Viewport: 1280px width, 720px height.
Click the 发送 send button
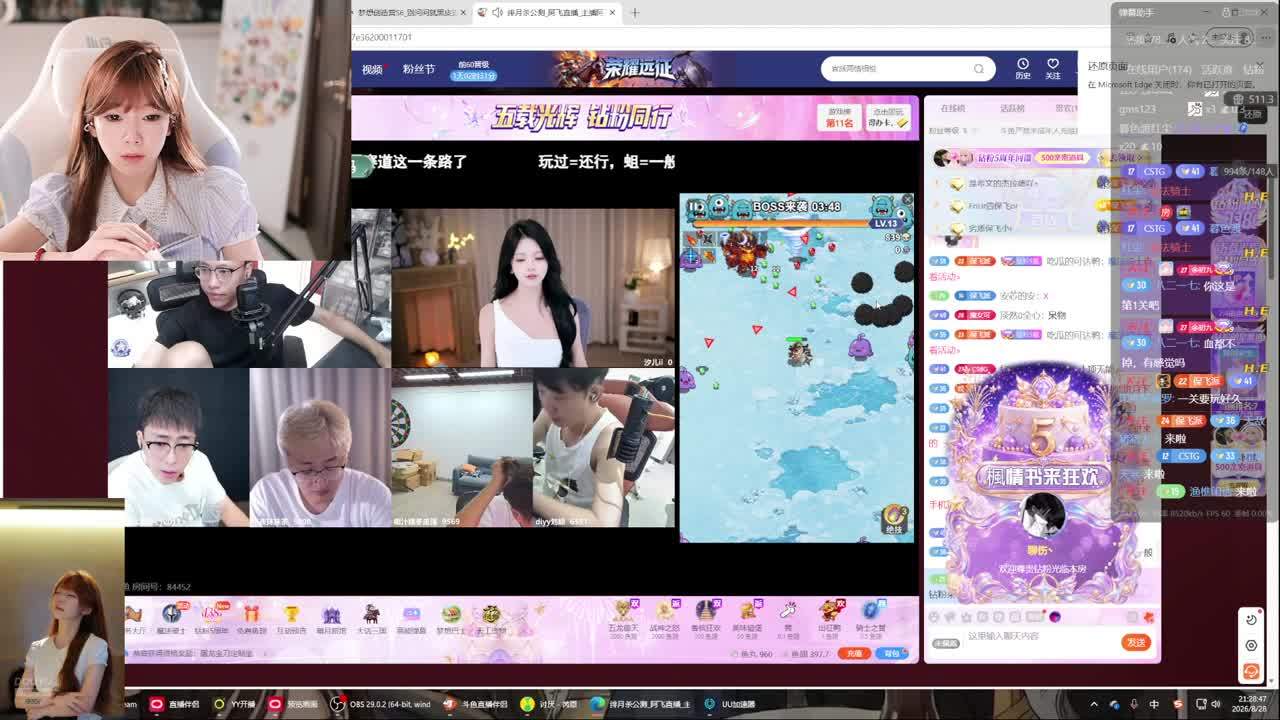pyautogui.click(x=1136, y=642)
